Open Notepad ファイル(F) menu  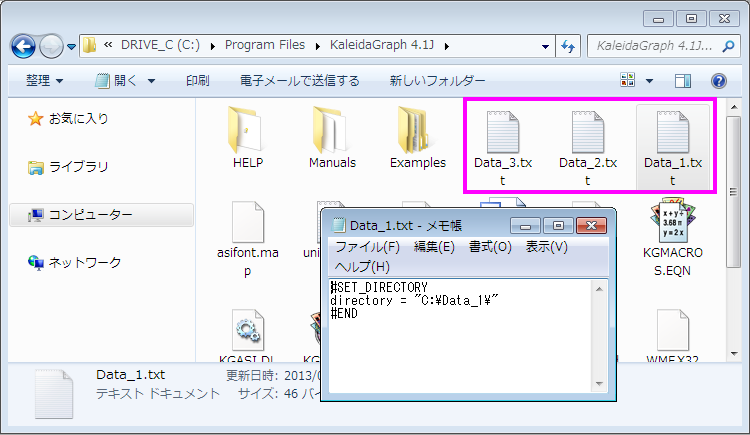(367, 247)
